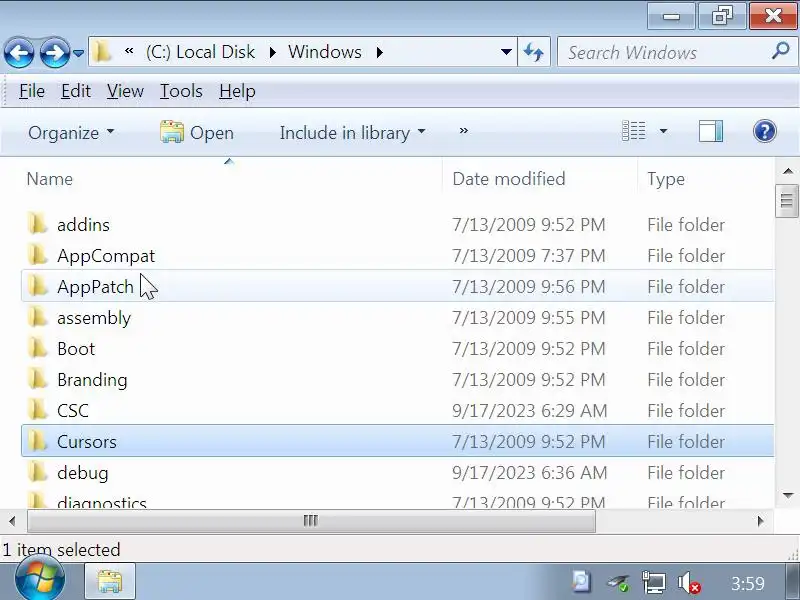Open the Organize dropdown
The width and height of the screenshot is (800, 600).
pyautogui.click(x=71, y=133)
